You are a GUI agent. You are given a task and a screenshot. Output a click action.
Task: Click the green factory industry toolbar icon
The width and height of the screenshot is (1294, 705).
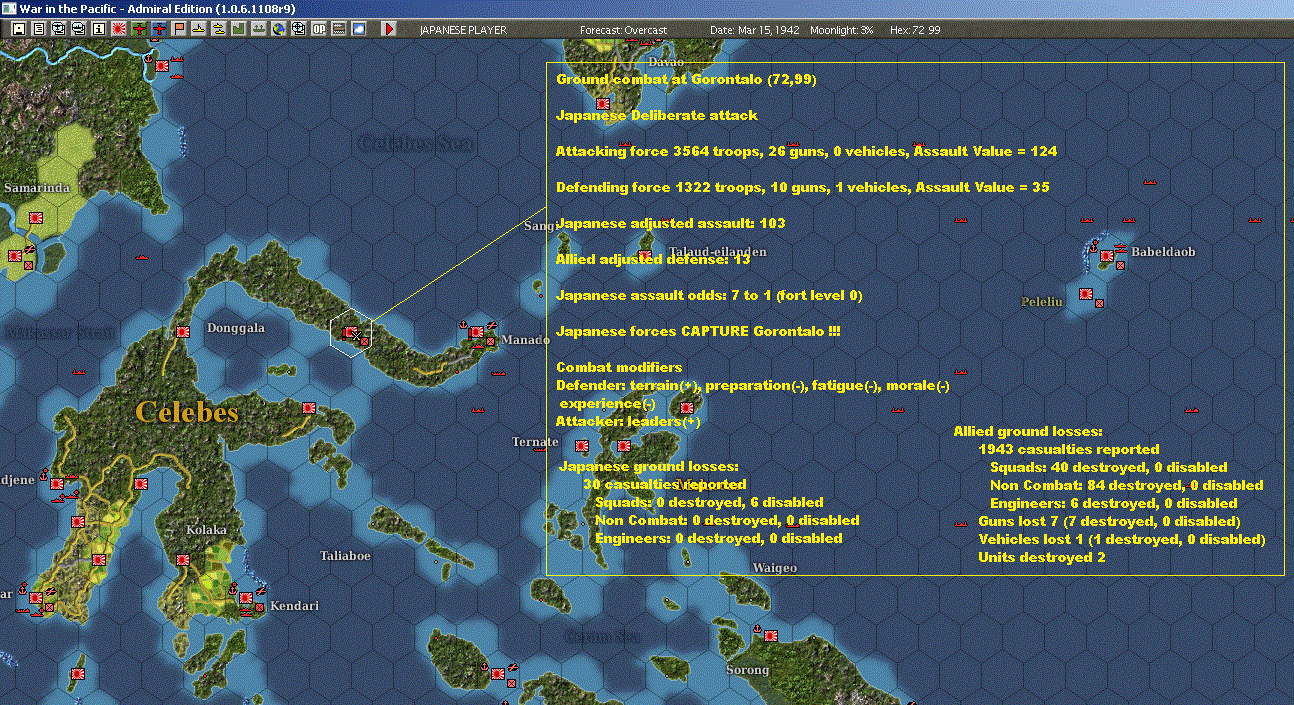point(238,29)
